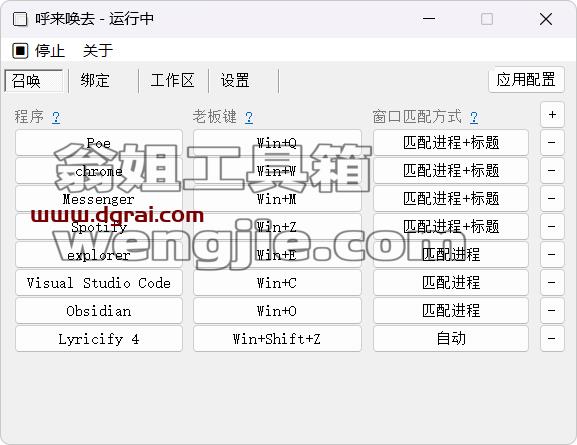Screen dimensions: 577x445
Task: Click the help question mark beside 程序
Action: pyautogui.click(x=56, y=117)
